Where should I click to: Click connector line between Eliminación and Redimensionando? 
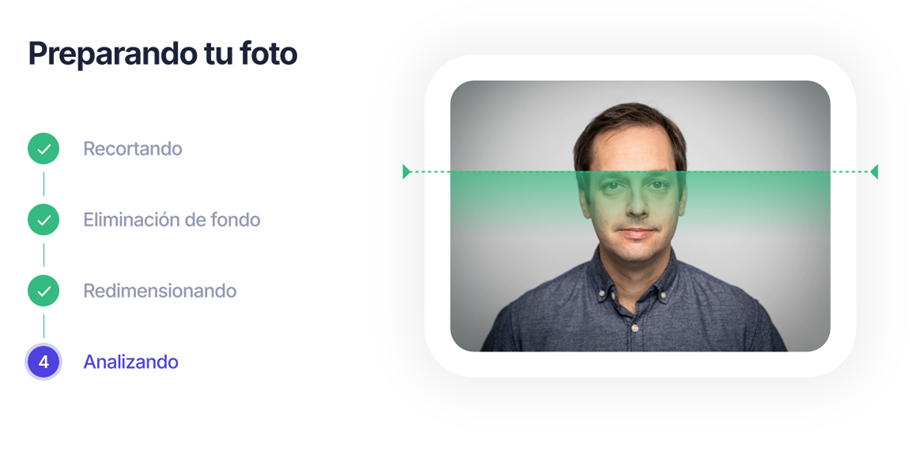pyautogui.click(x=44, y=255)
